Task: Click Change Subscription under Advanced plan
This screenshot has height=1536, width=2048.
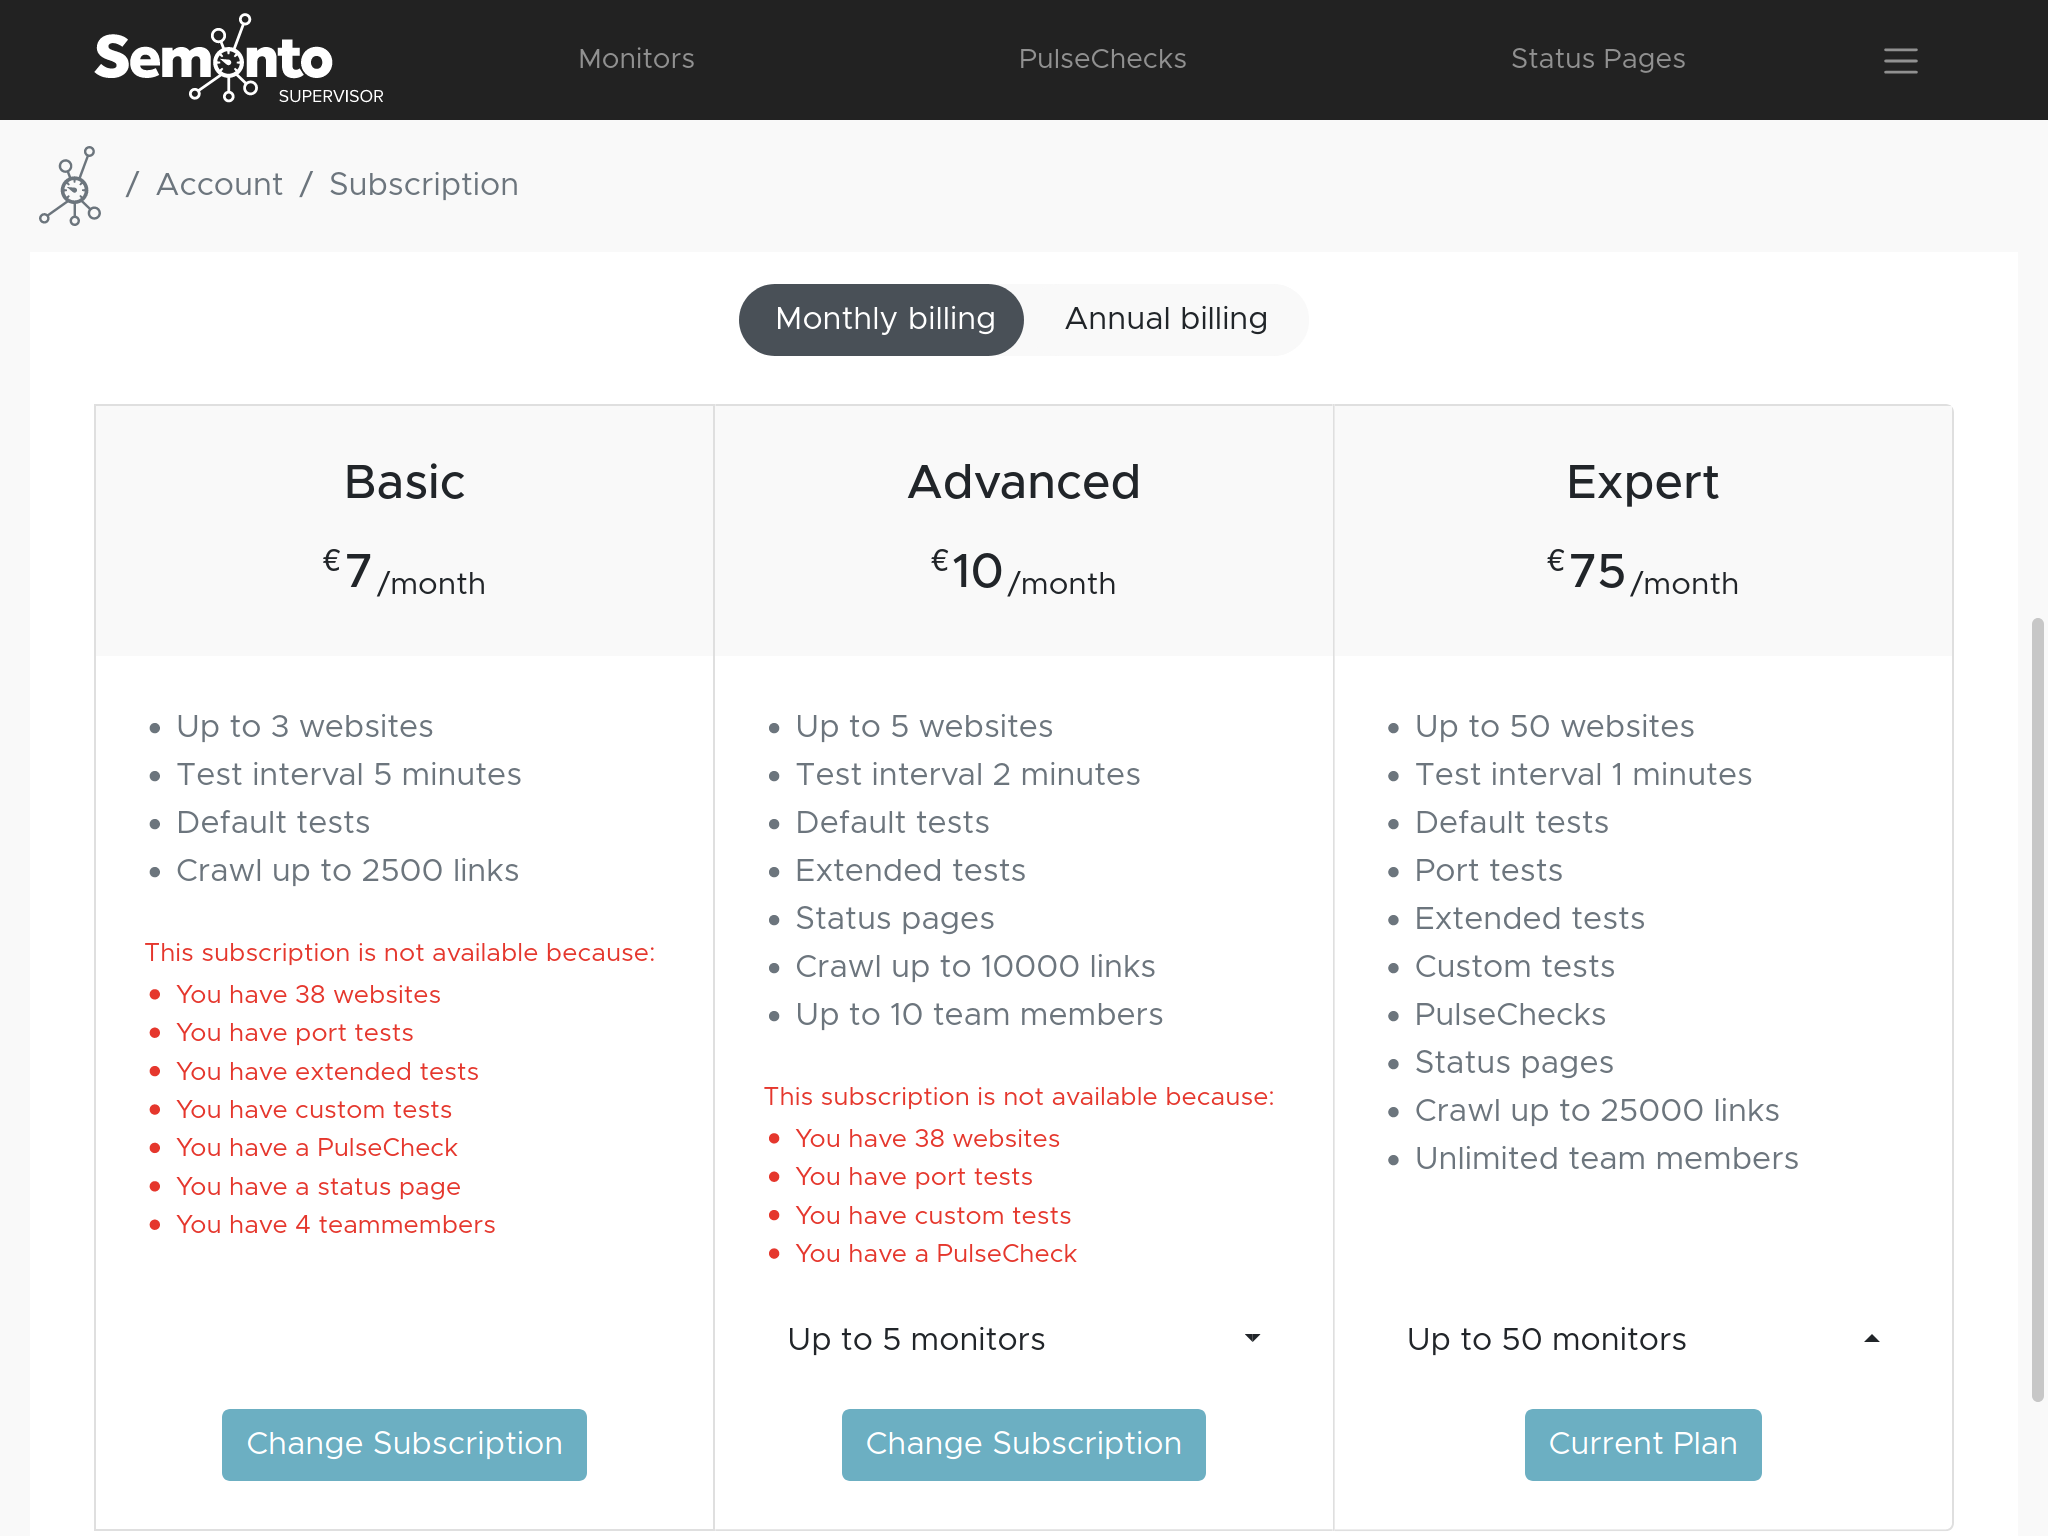Action: (1023, 1444)
